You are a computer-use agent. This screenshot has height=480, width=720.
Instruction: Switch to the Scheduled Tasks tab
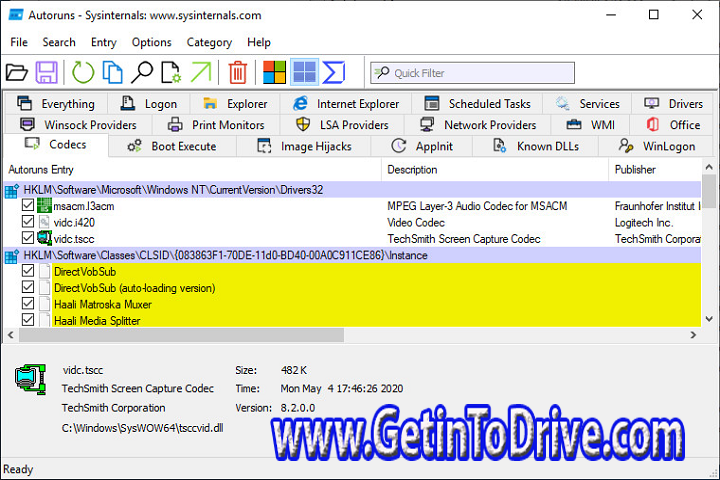pyautogui.click(x=477, y=104)
